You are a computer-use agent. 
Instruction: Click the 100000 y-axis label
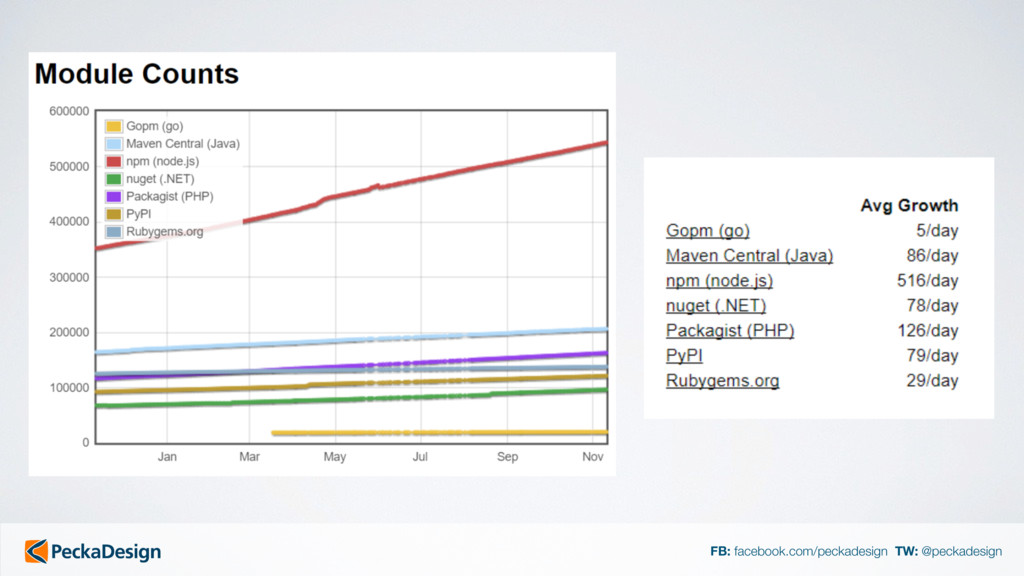tap(69, 387)
